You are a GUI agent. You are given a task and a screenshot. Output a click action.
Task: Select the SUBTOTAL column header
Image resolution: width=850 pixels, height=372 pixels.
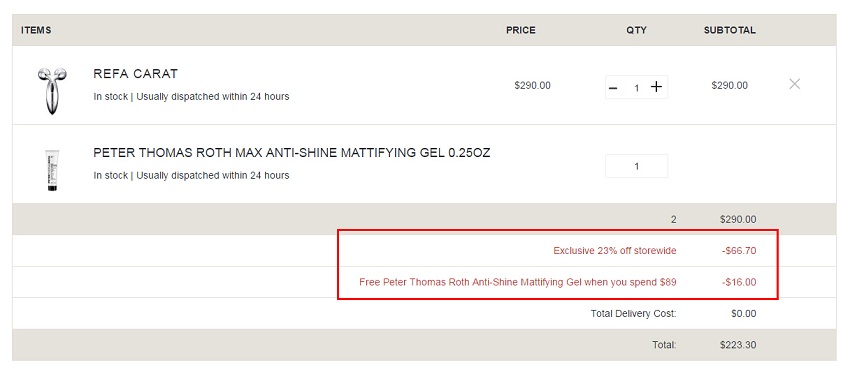pos(730,30)
